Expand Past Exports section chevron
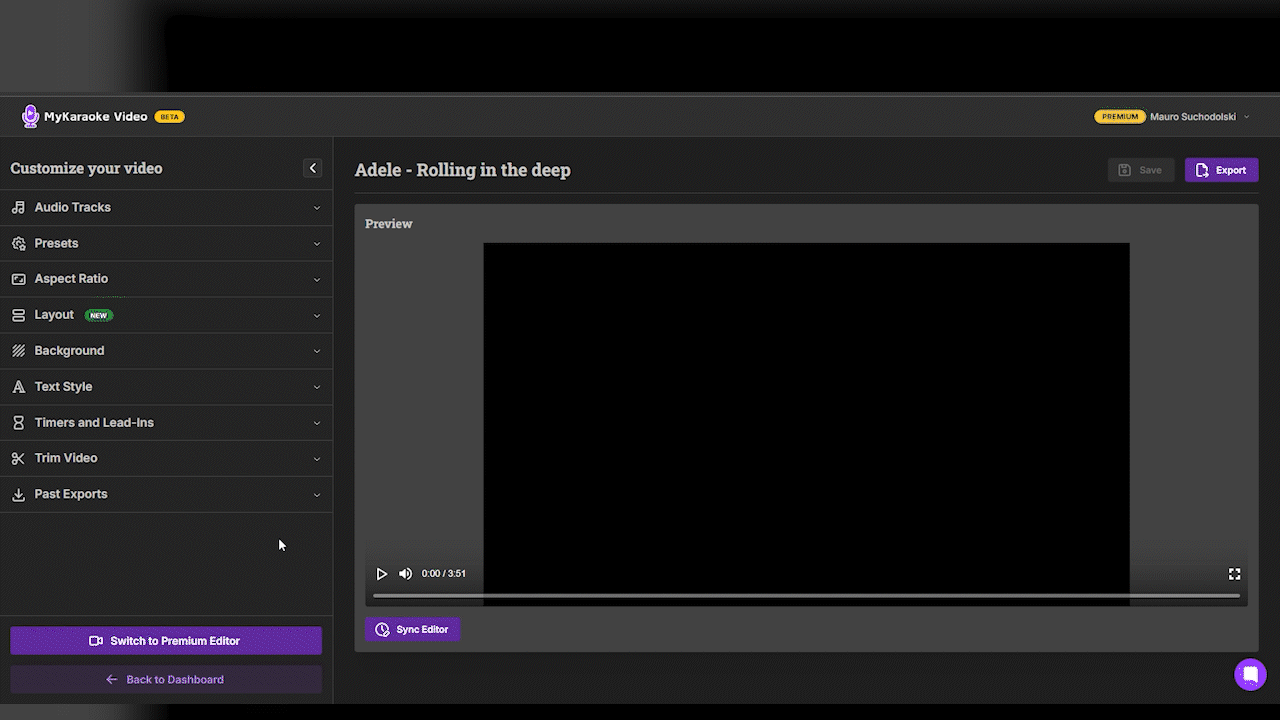 click(317, 495)
